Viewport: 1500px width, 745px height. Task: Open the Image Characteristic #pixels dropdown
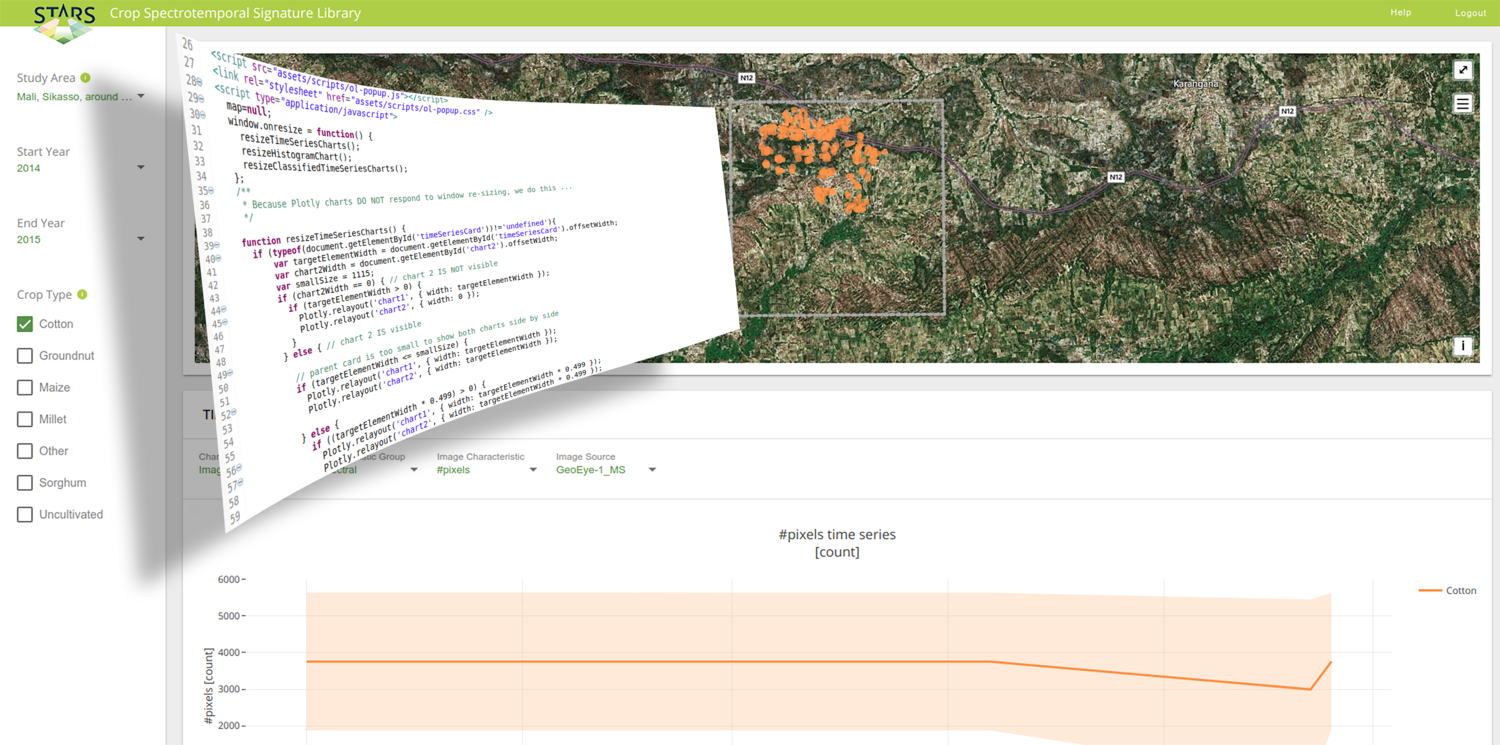533,469
